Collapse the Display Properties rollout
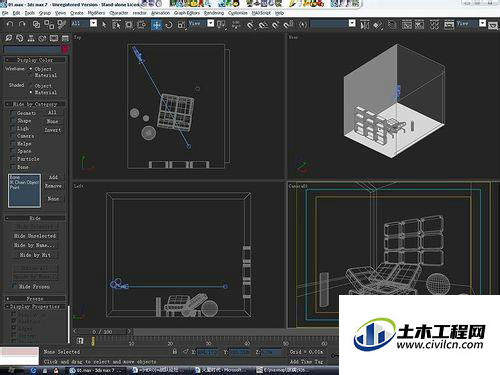This screenshot has height=375, width=500. click(35, 306)
